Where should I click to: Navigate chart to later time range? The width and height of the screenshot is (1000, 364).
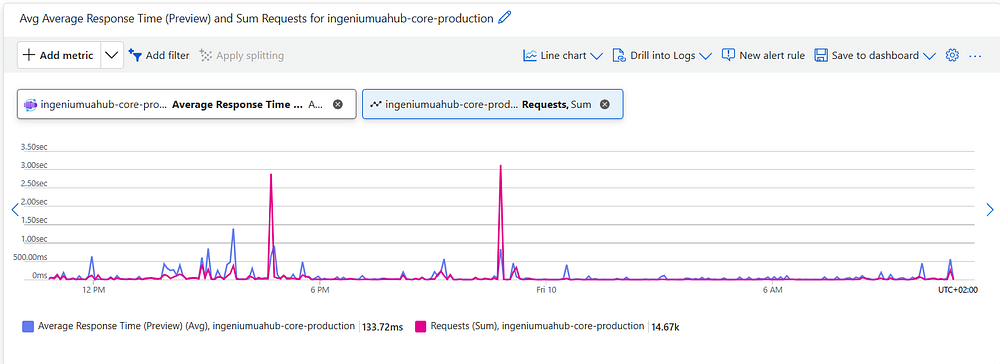(x=990, y=210)
